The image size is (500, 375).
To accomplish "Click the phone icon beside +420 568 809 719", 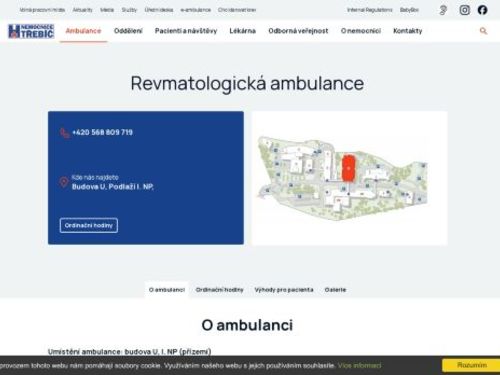I will (x=64, y=133).
